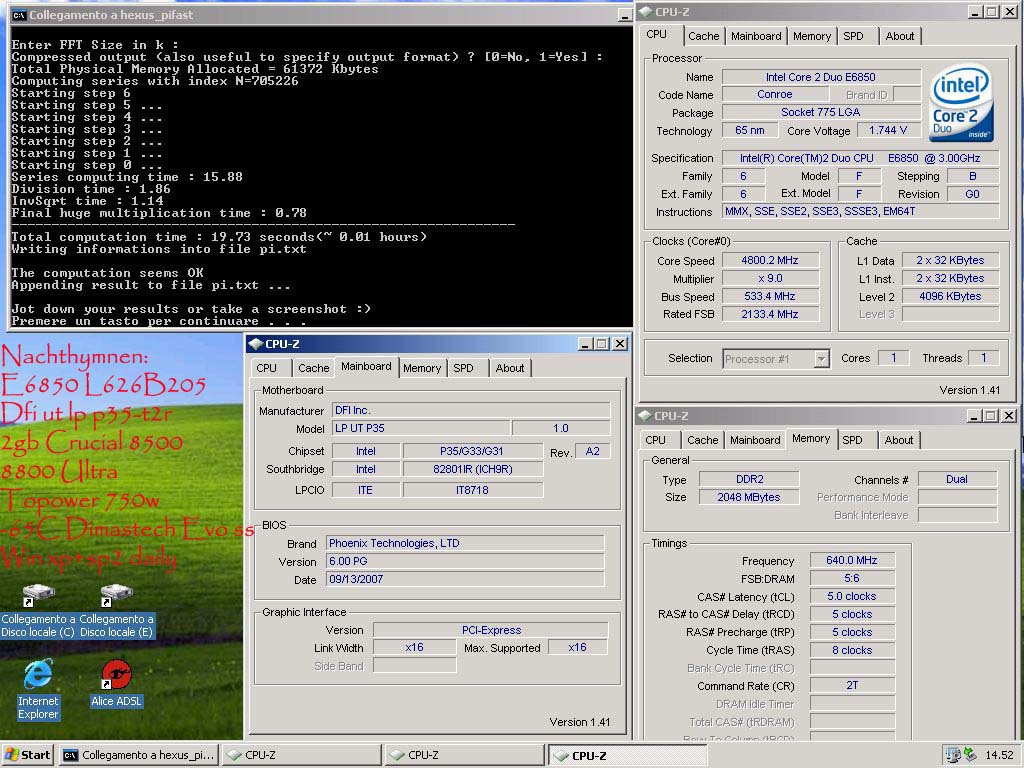Open the Disco locale (E) desktop shortcut
The height and width of the screenshot is (768, 1024).
coord(116,613)
